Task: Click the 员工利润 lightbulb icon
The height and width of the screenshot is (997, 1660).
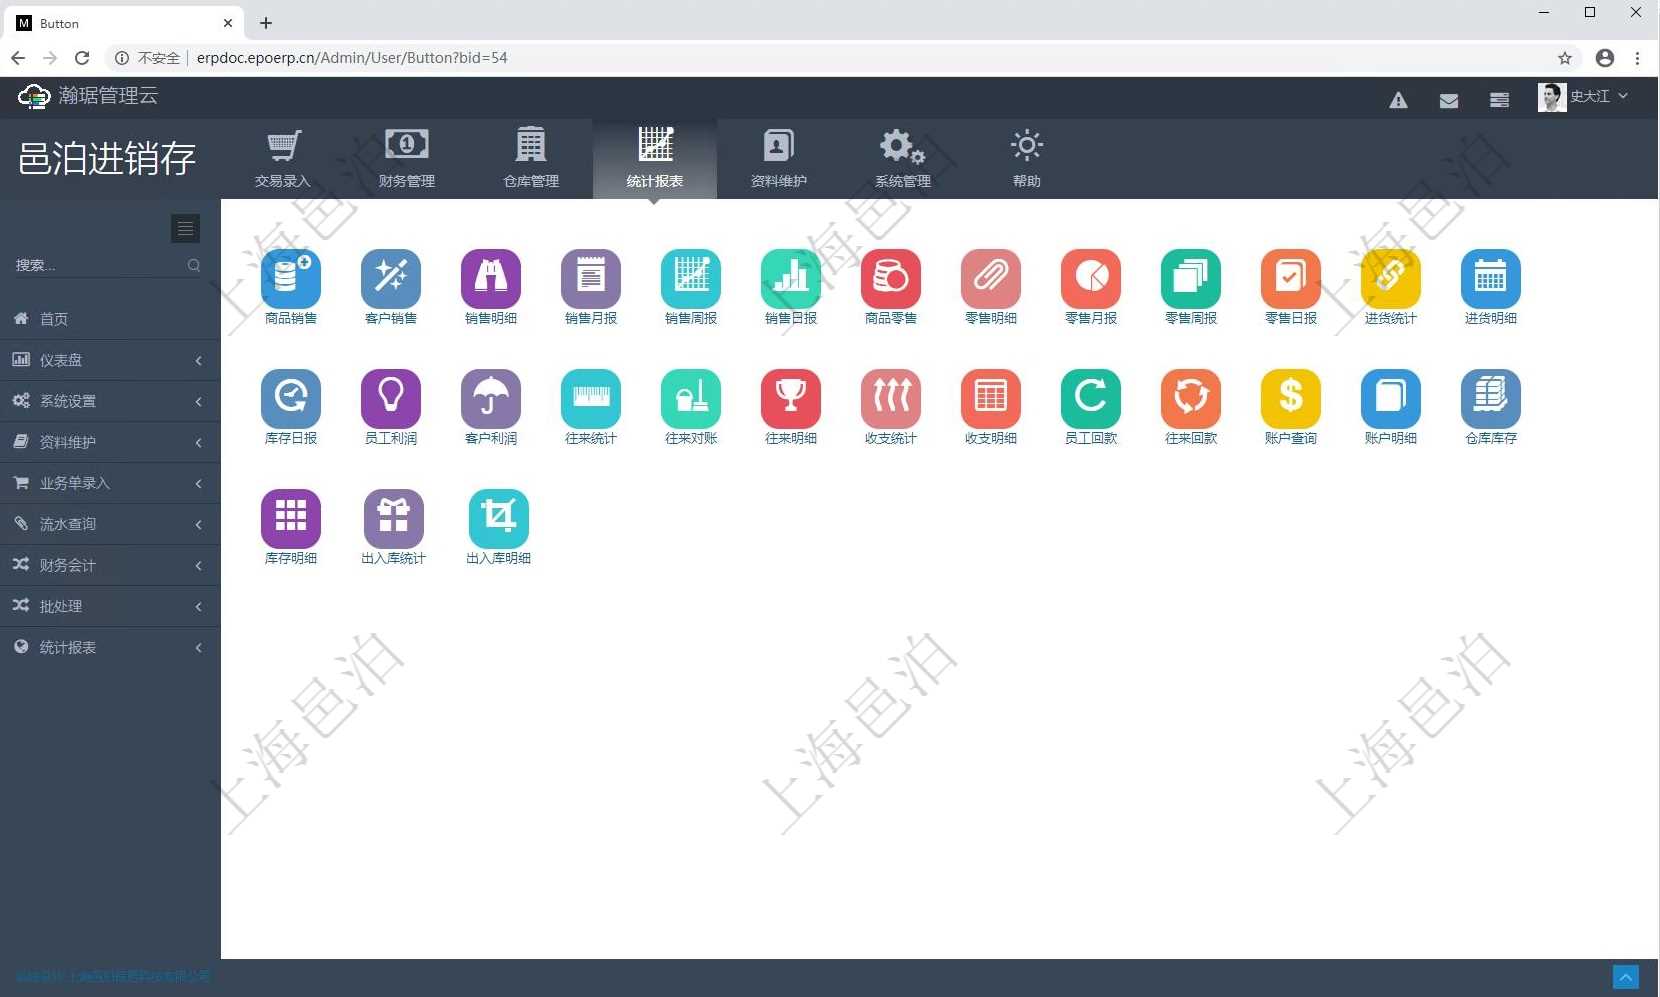Action: click(390, 399)
